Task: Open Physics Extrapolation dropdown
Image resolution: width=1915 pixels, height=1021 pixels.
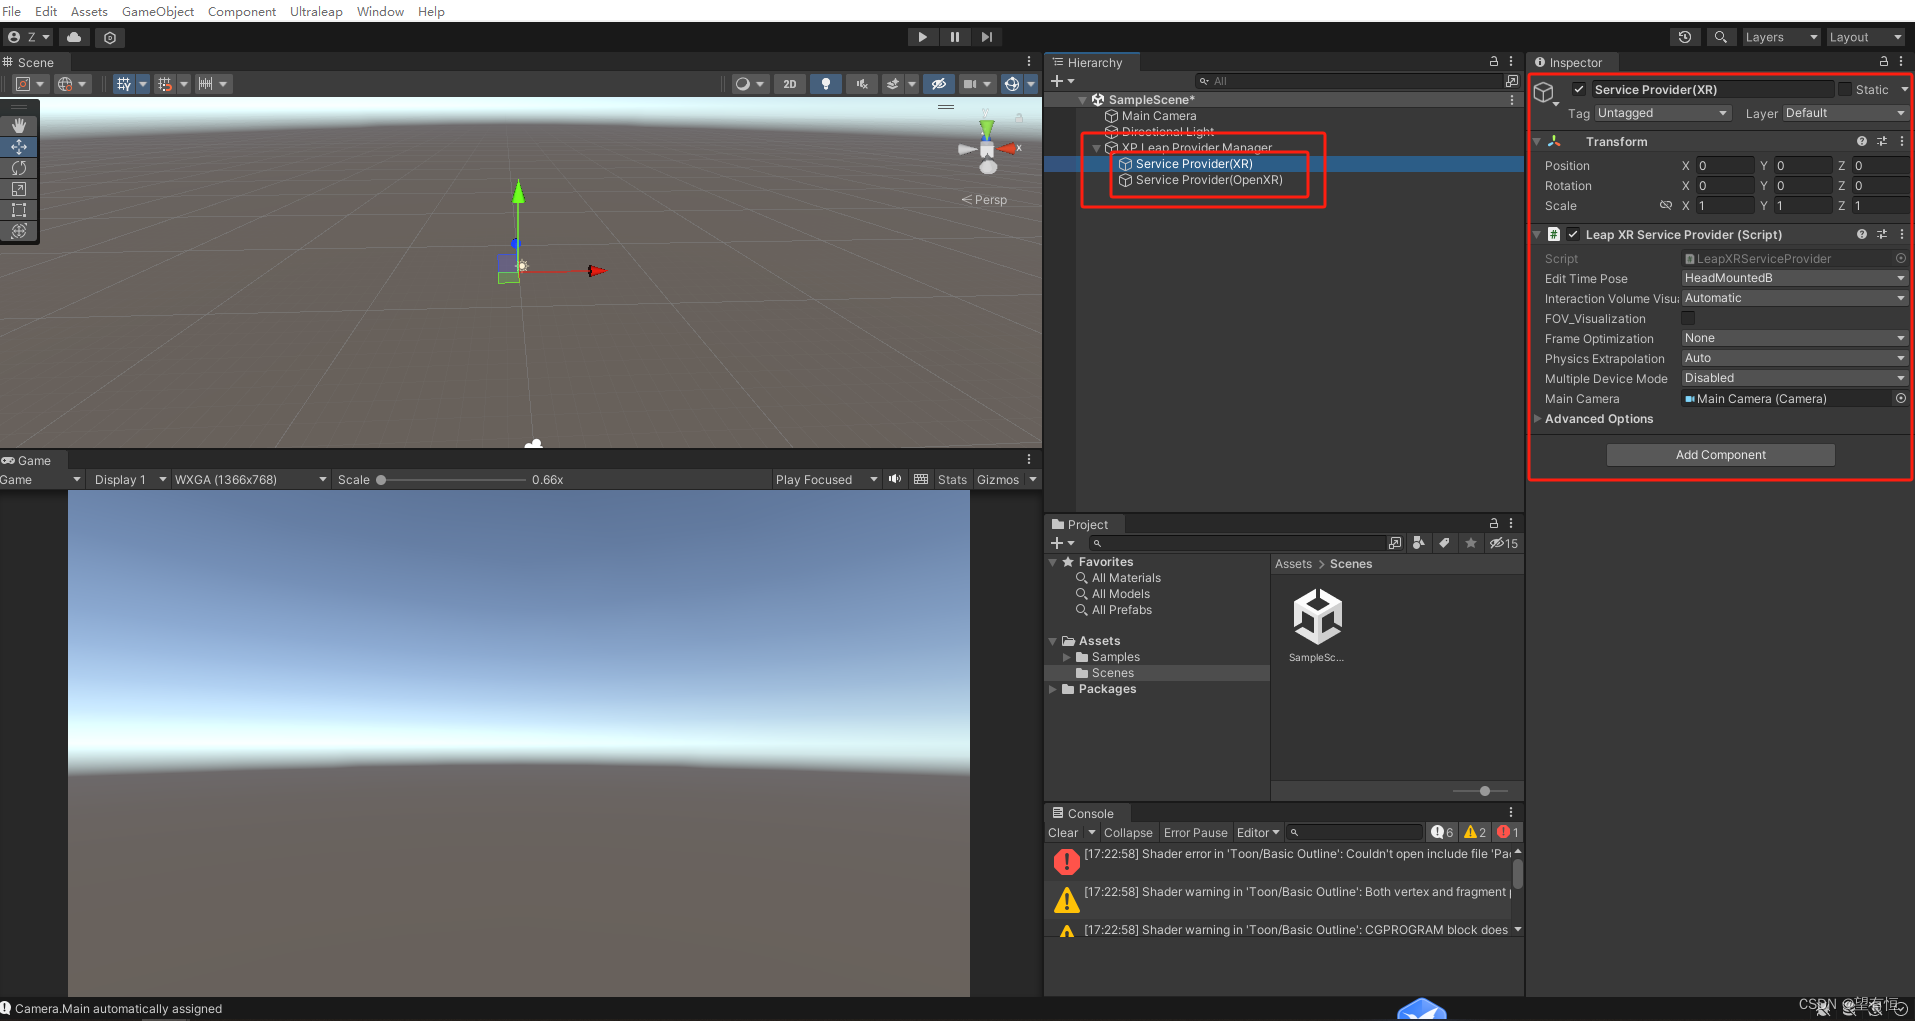Action: (1795, 358)
